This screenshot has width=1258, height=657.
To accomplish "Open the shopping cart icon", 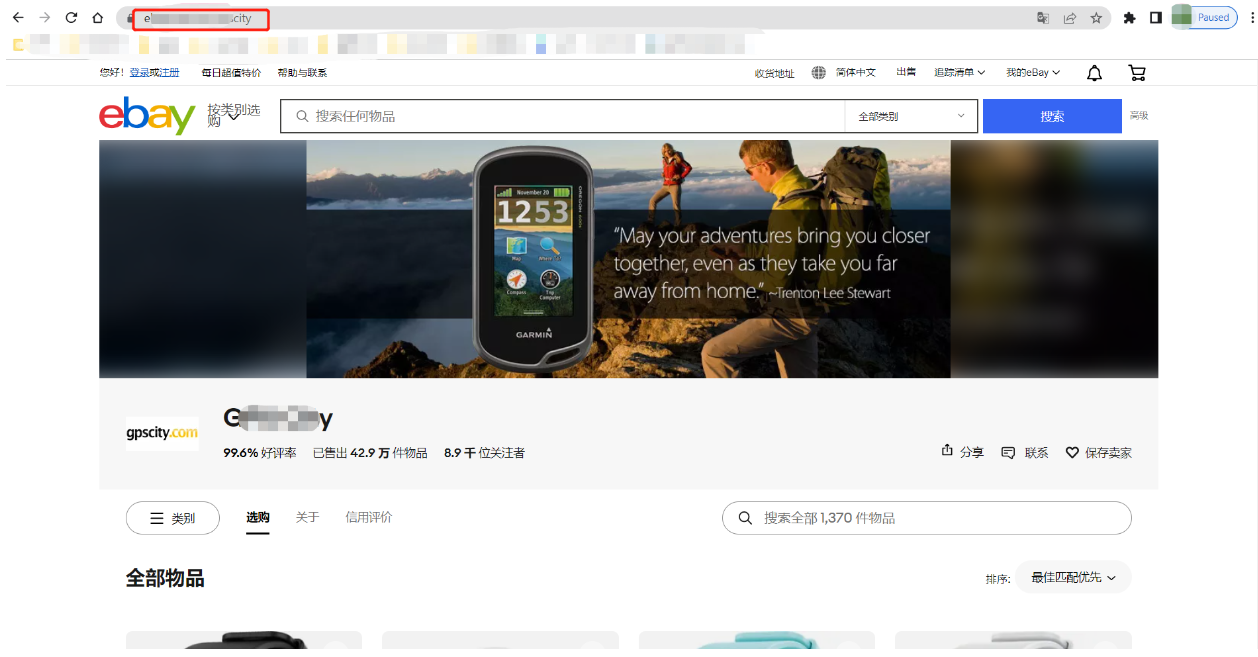I will (x=1136, y=73).
